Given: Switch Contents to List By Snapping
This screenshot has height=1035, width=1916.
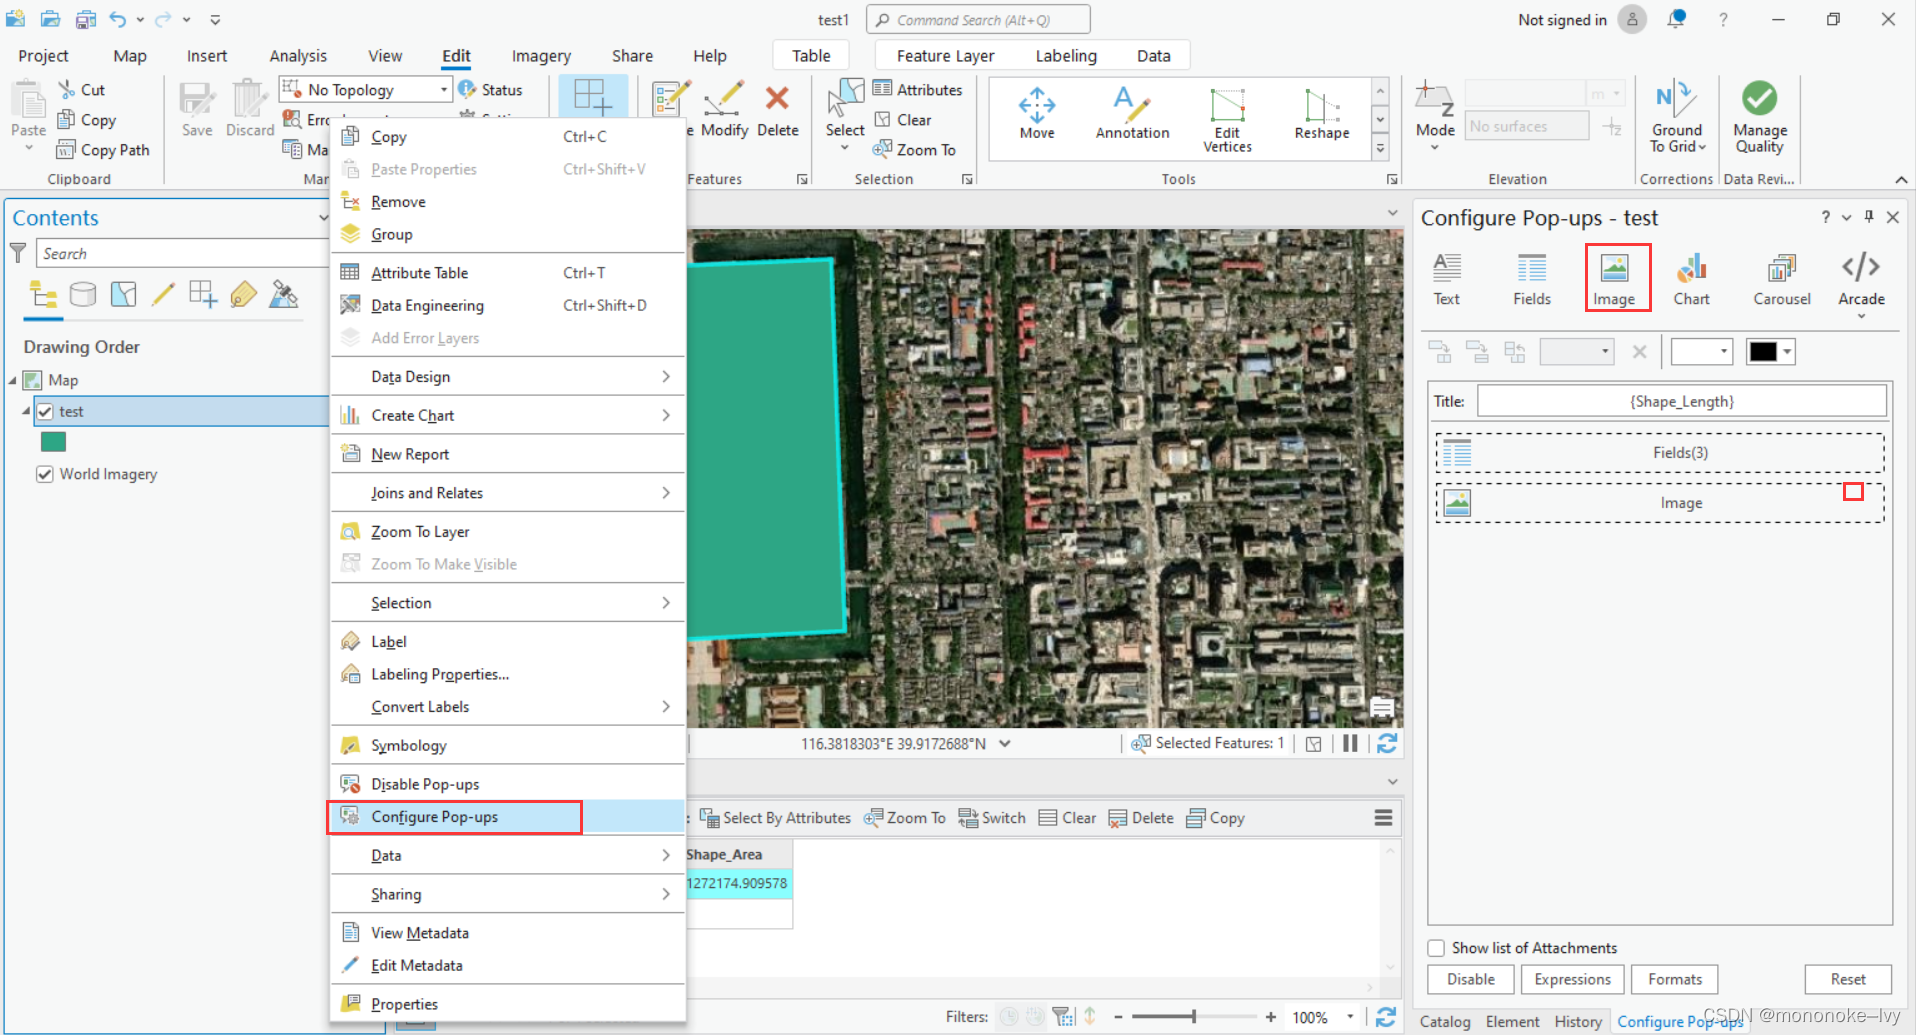Looking at the screenshot, I should click(203, 294).
